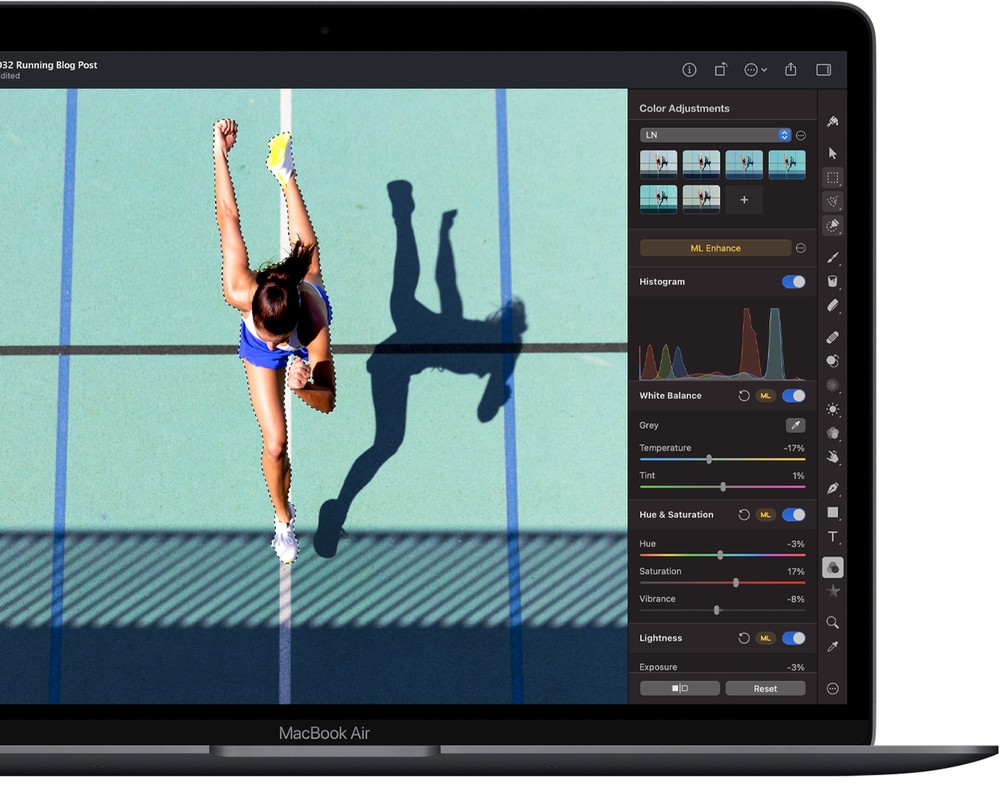Open options menu beside ML Enhance

click(800, 248)
